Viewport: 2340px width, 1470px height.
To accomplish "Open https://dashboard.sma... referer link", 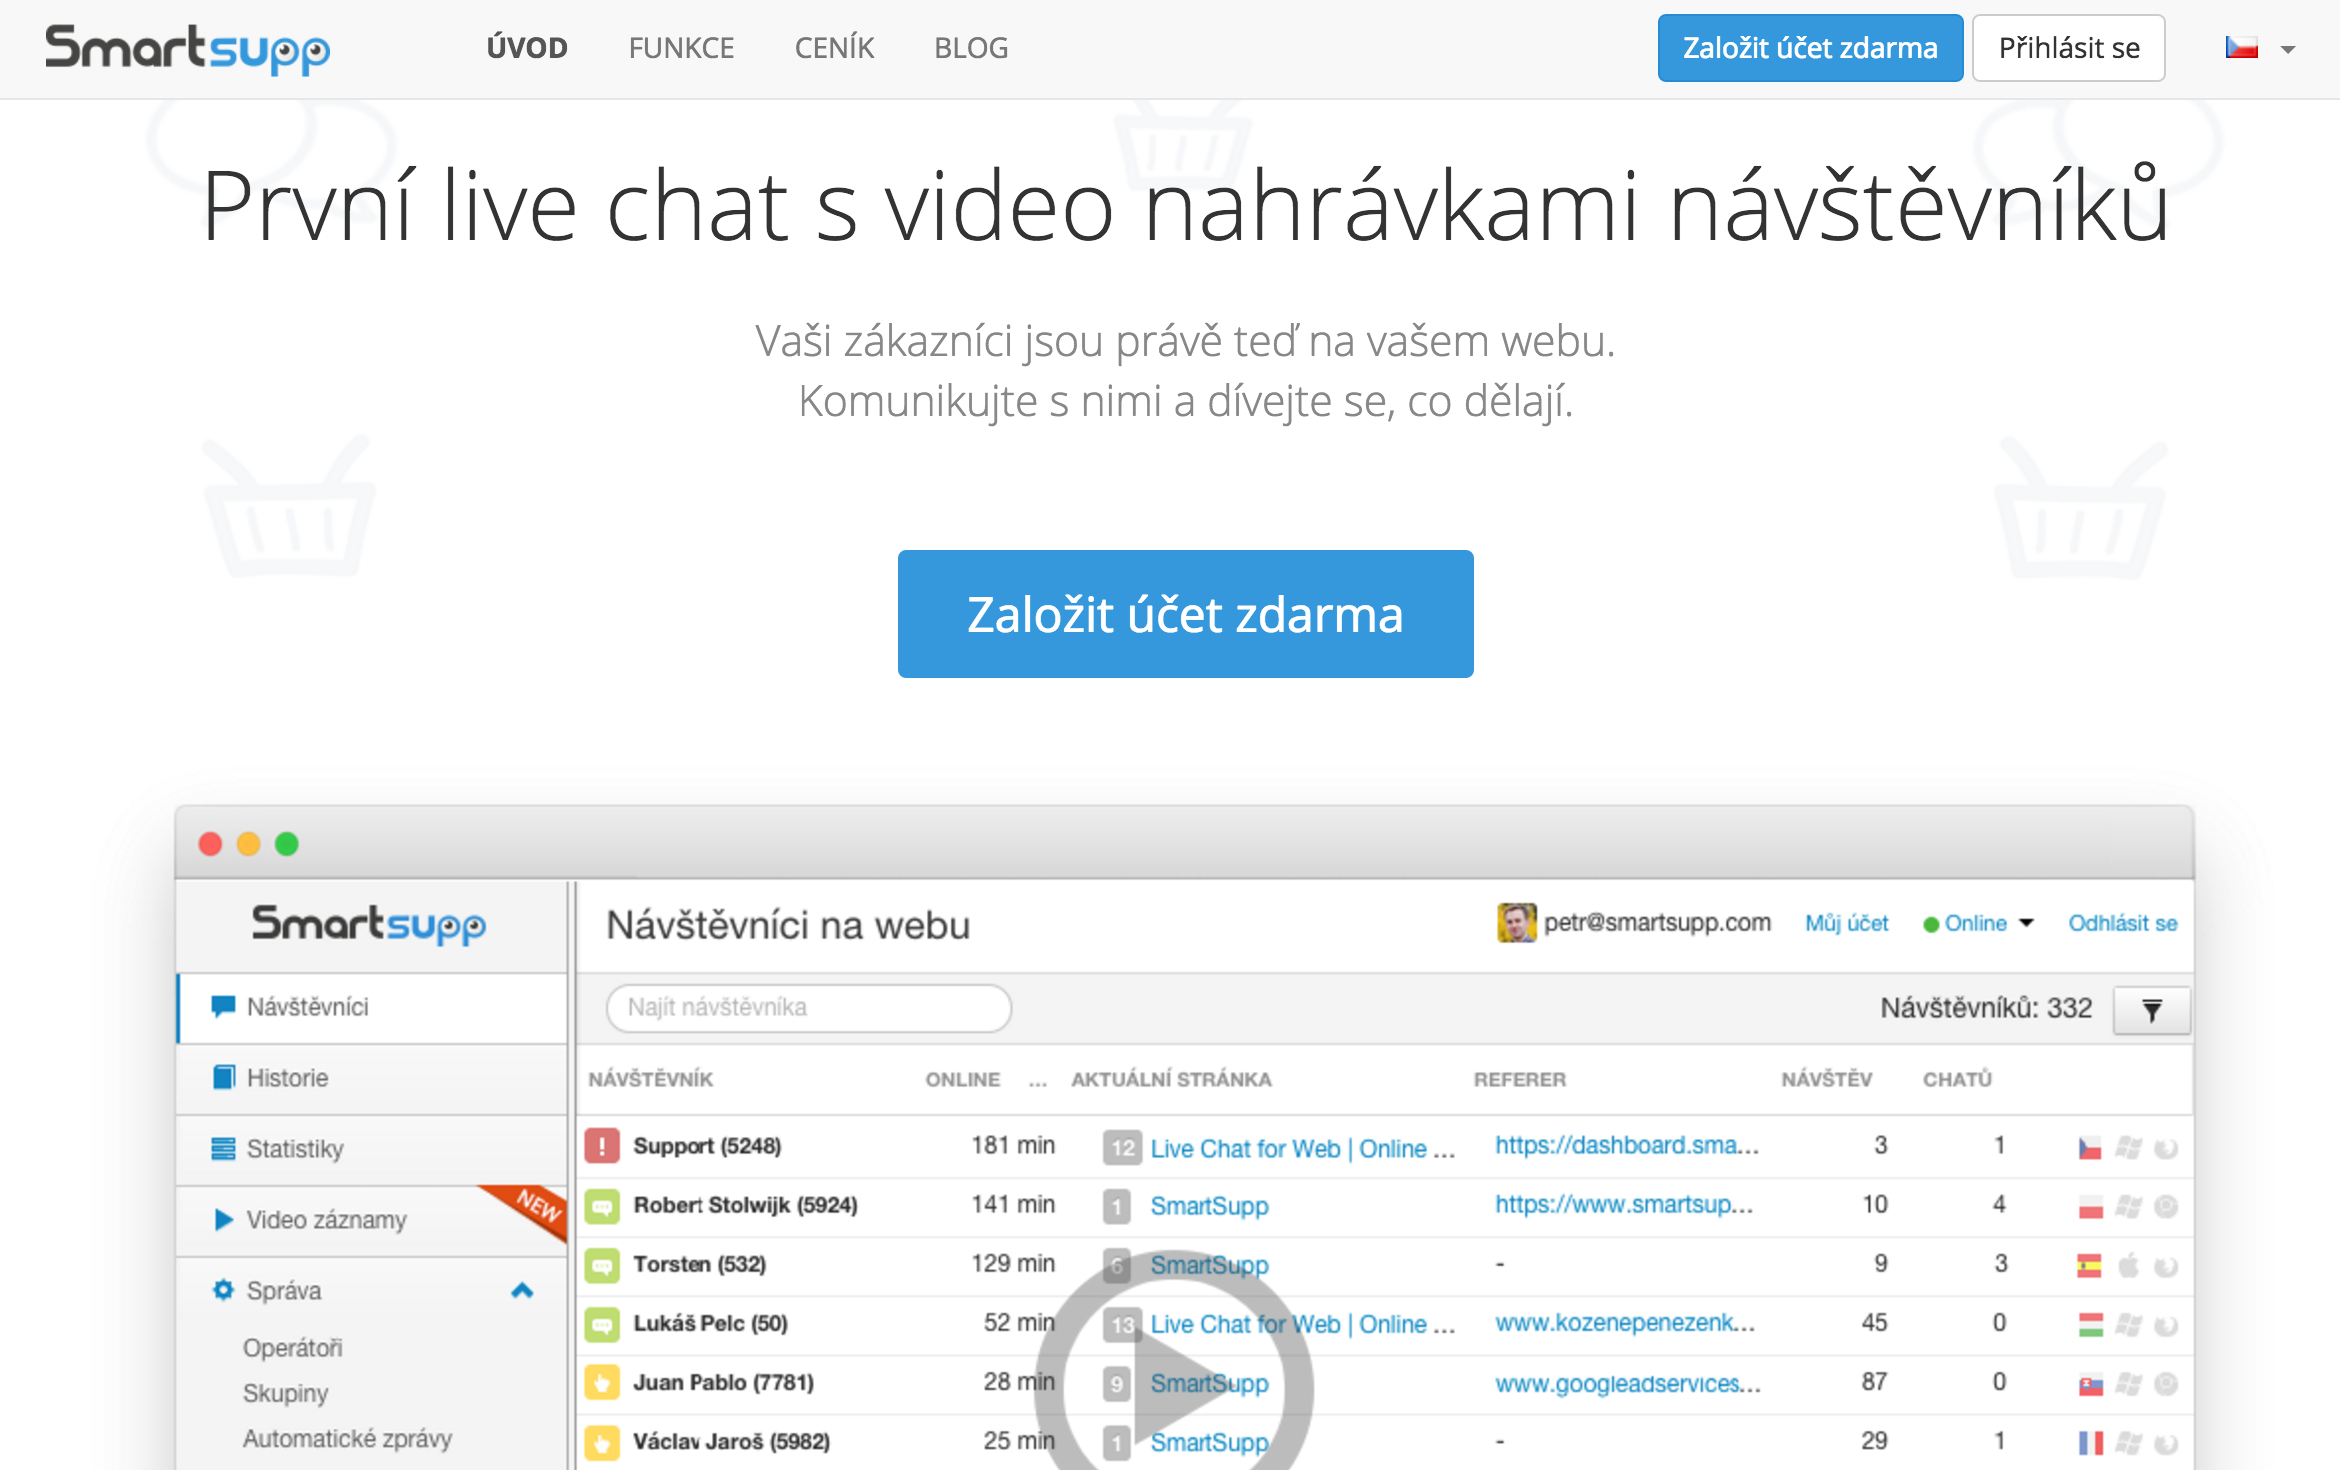I will tap(1626, 1145).
